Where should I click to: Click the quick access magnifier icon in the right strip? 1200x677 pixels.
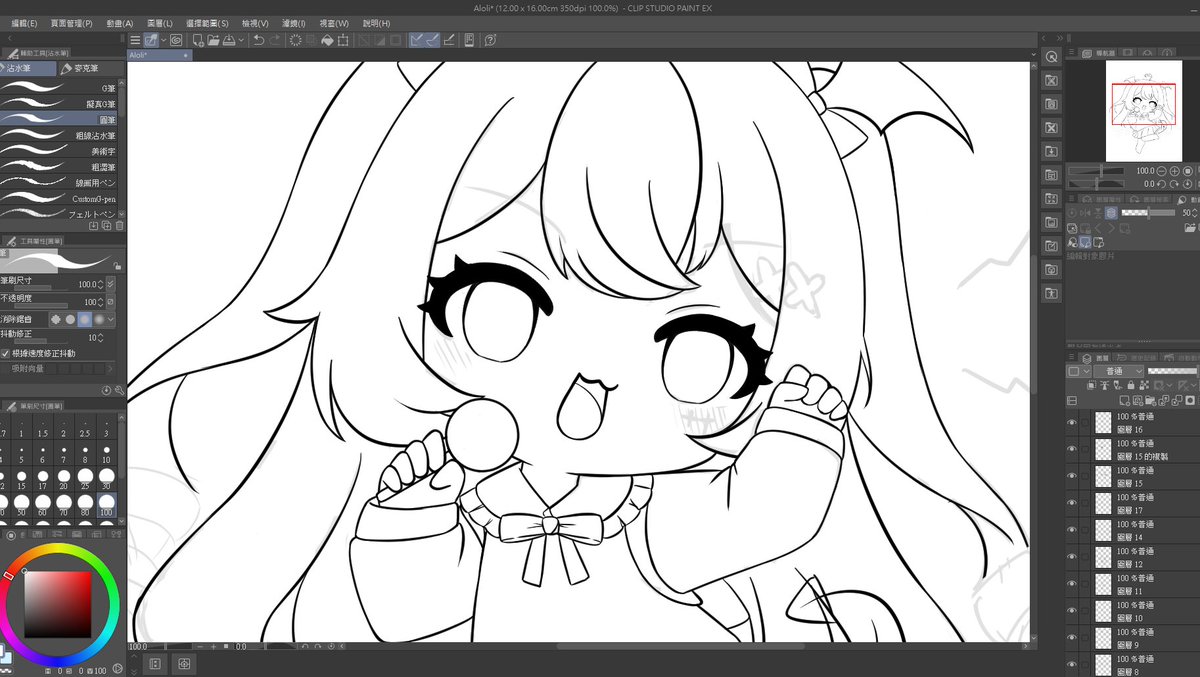pos(1051,56)
